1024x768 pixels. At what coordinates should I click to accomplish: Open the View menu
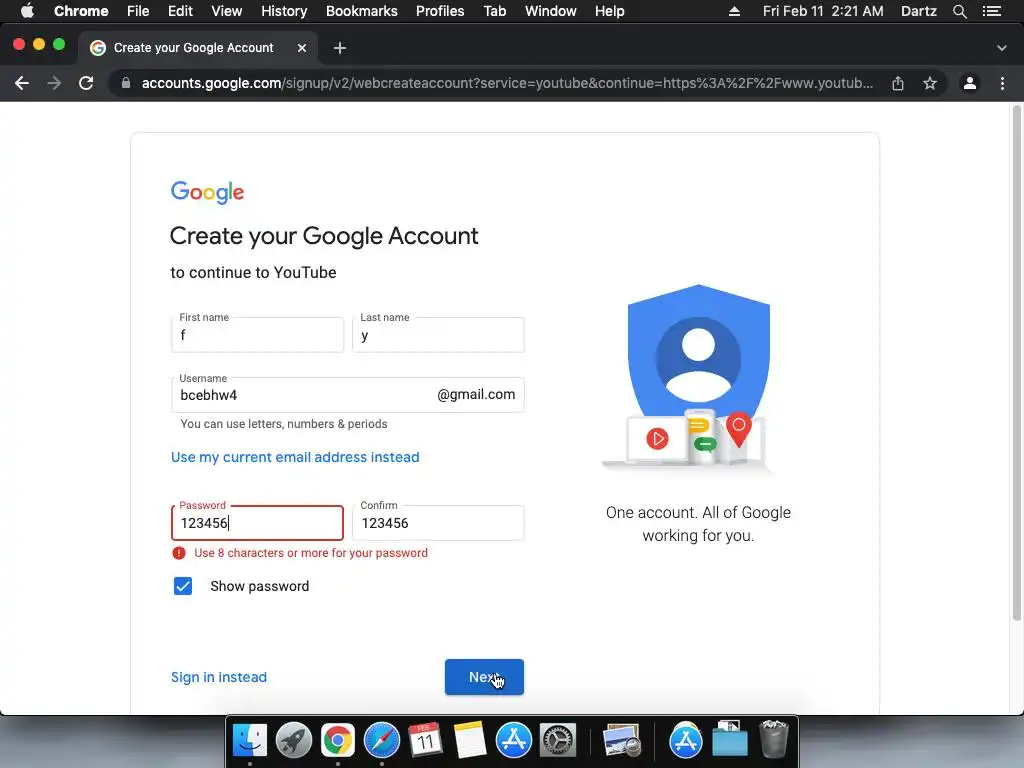tap(227, 11)
